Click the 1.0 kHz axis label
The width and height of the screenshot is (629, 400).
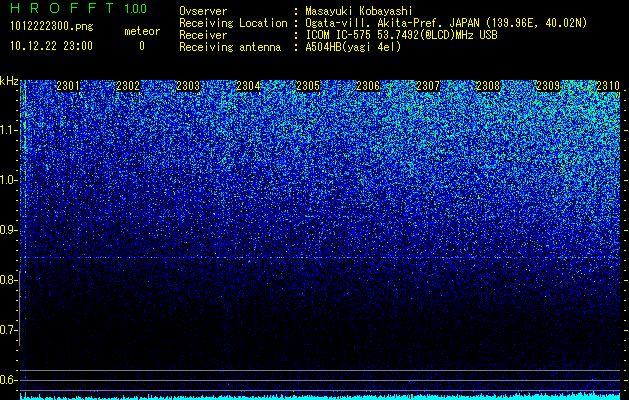click(x=9, y=181)
